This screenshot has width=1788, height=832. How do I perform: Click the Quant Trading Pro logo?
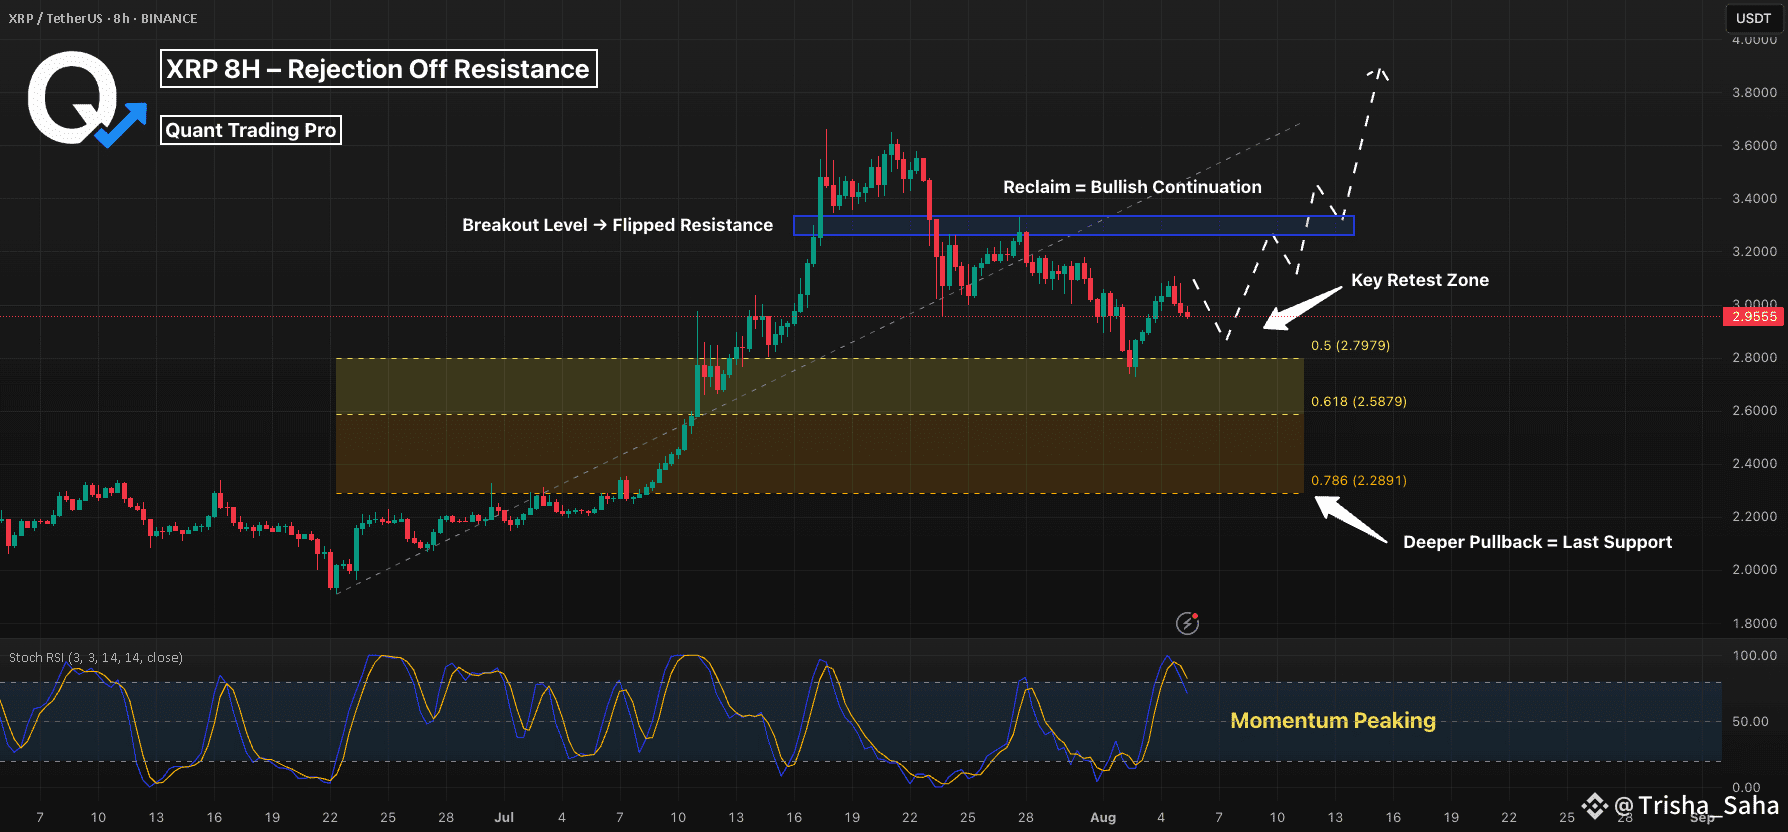click(86, 99)
